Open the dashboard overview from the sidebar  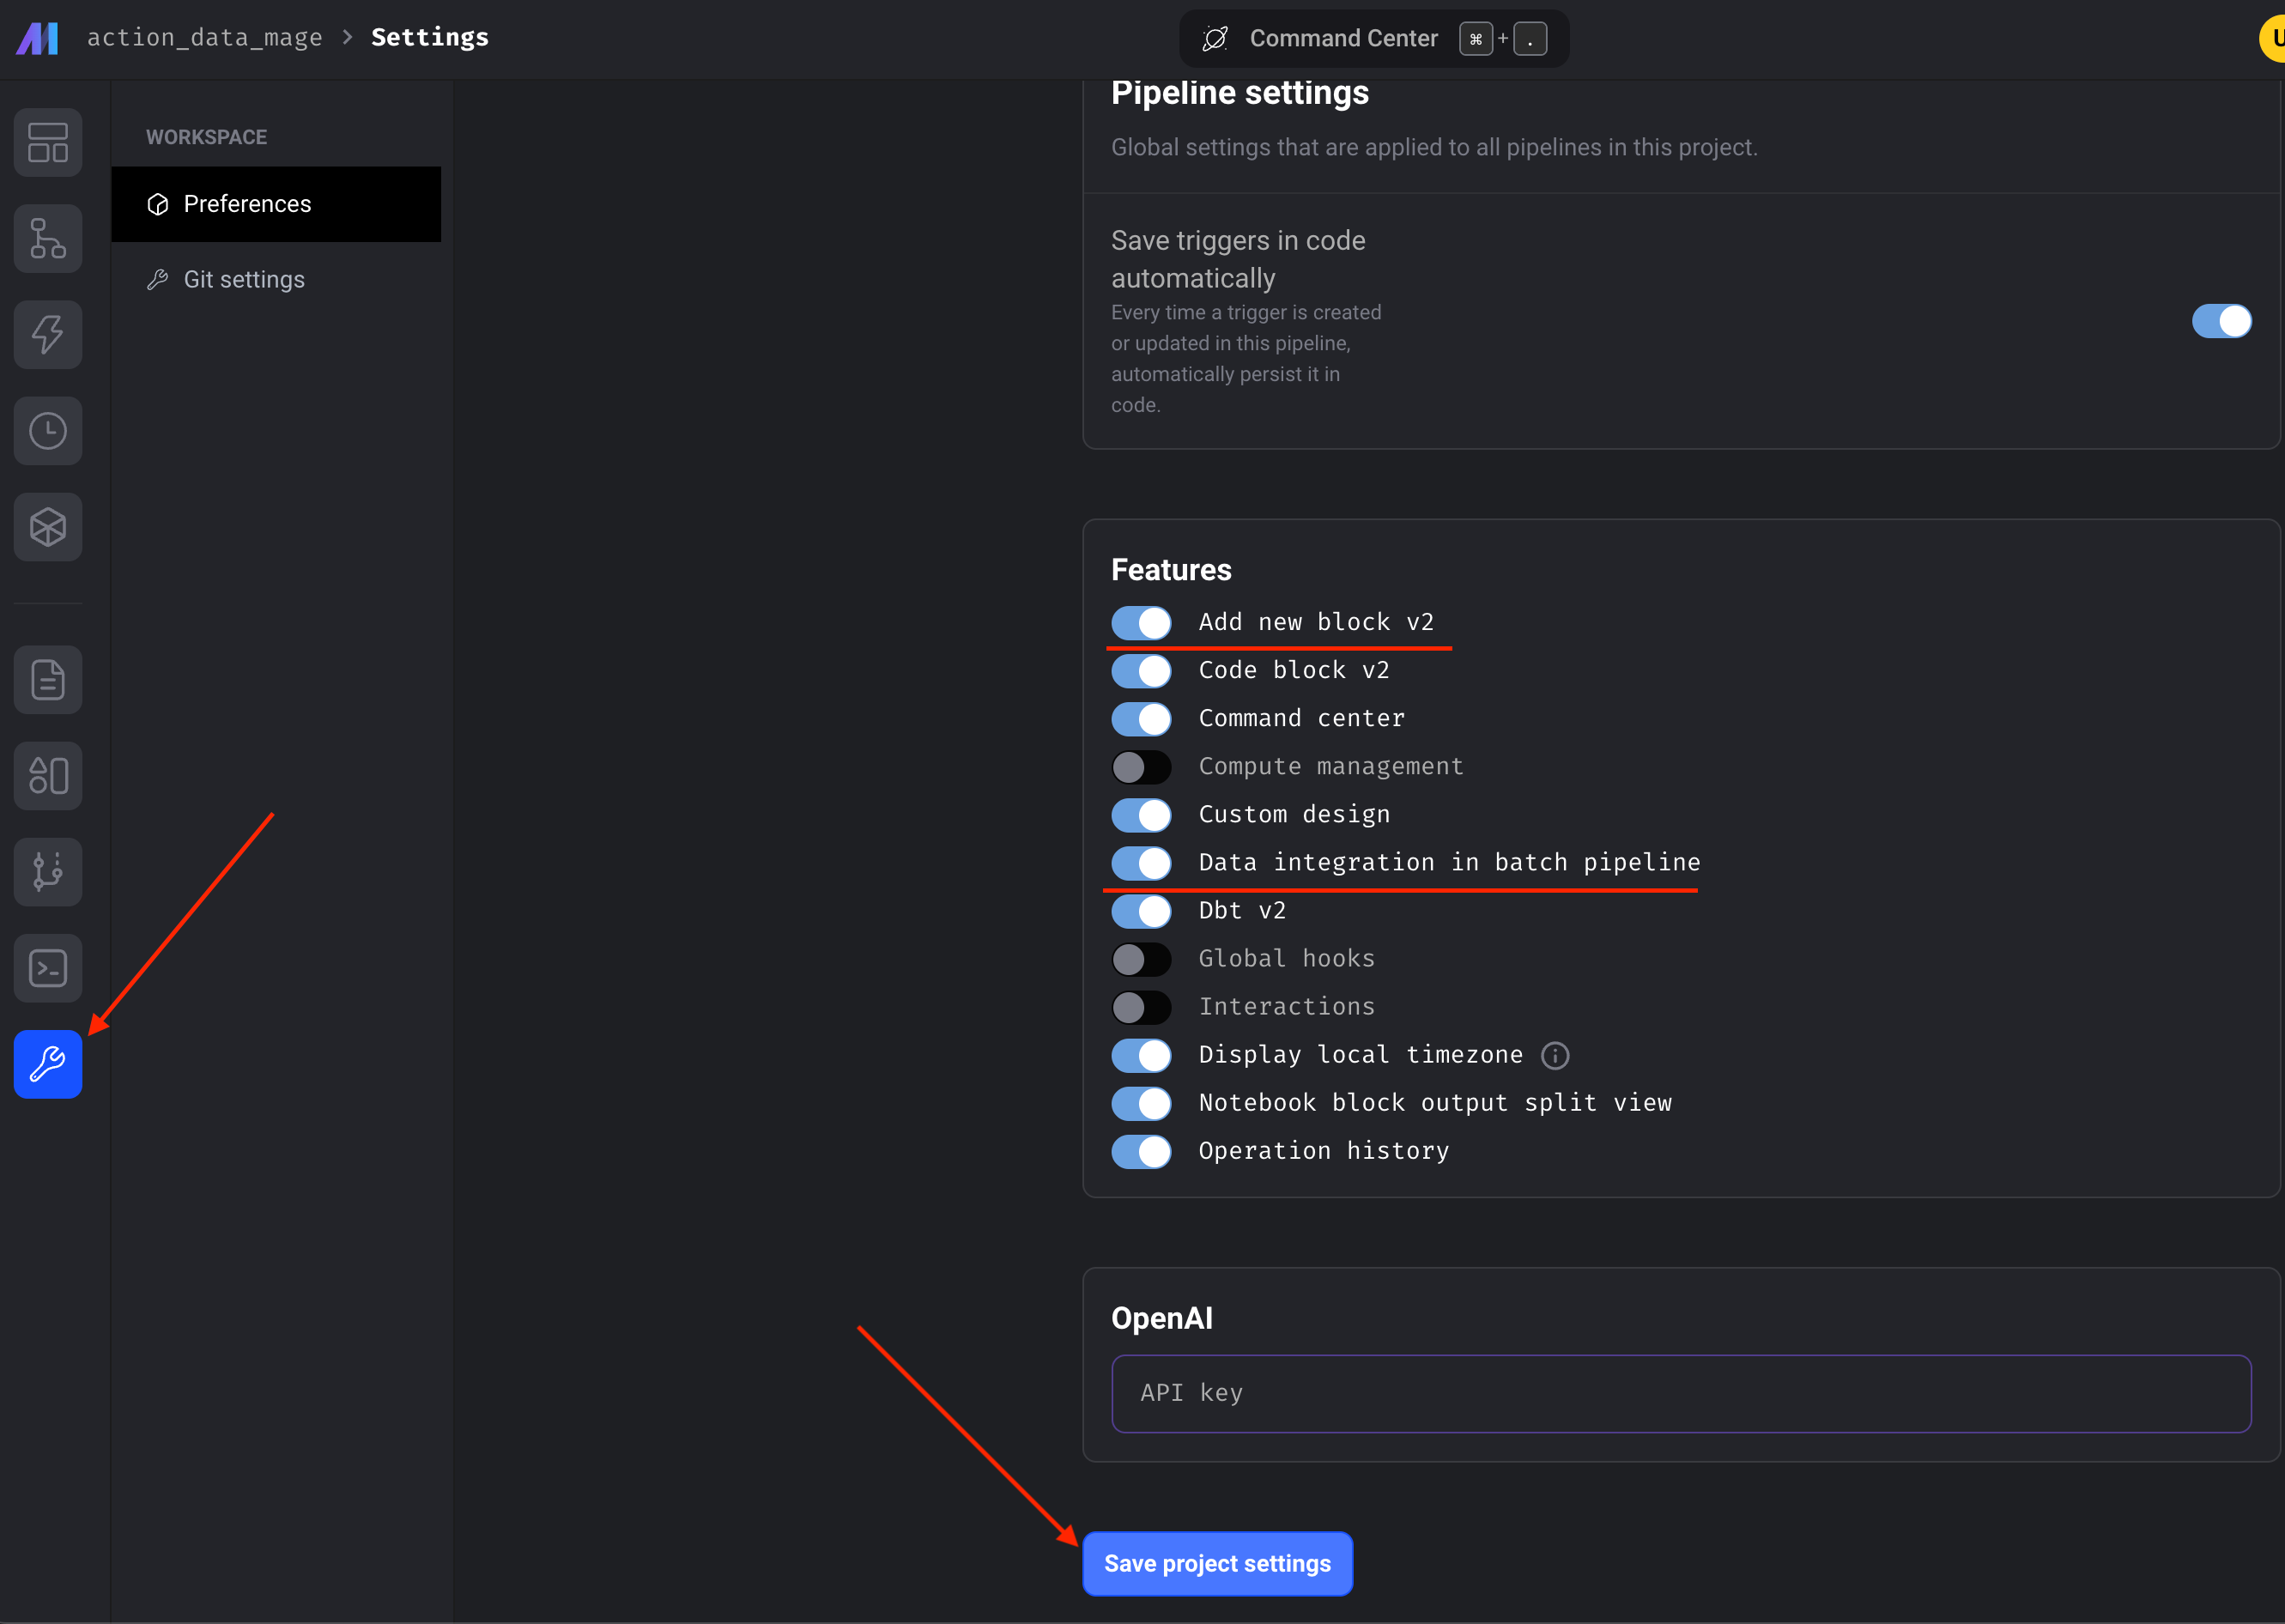point(47,142)
